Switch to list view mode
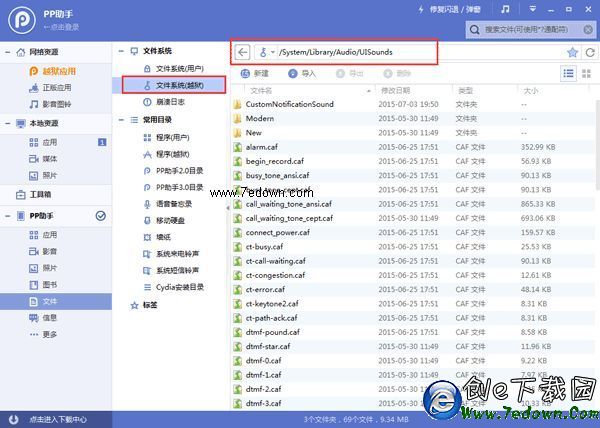The width and height of the screenshot is (600, 428). [x=568, y=73]
